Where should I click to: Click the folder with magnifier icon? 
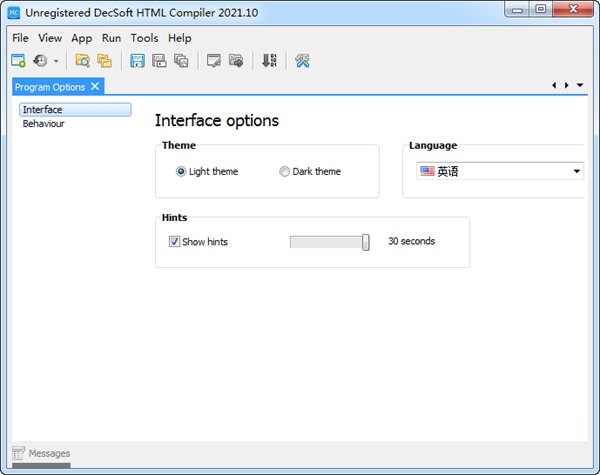click(x=83, y=61)
